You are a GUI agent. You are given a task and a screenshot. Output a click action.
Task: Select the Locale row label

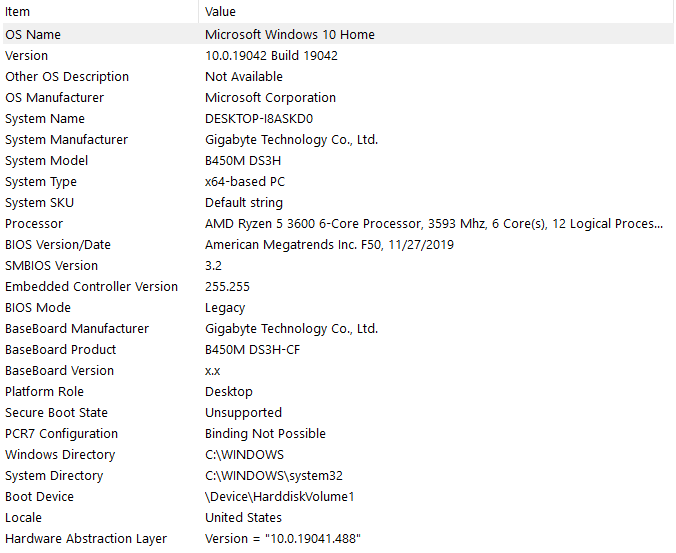coord(23,518)
